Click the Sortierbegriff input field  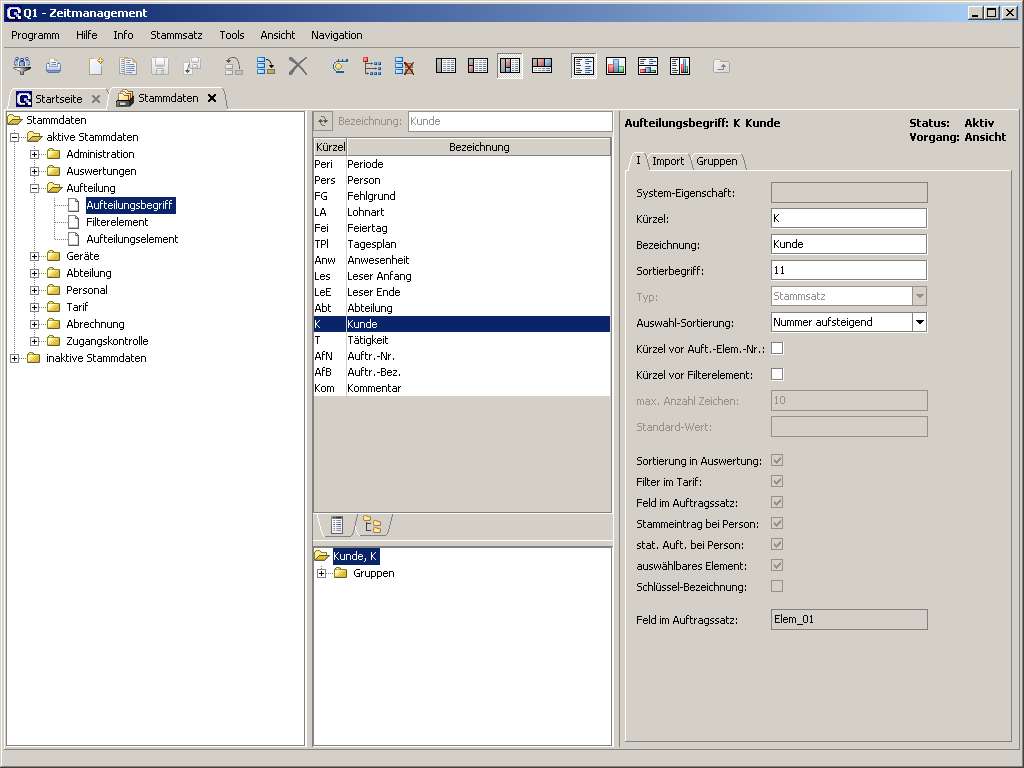point(848,270)
